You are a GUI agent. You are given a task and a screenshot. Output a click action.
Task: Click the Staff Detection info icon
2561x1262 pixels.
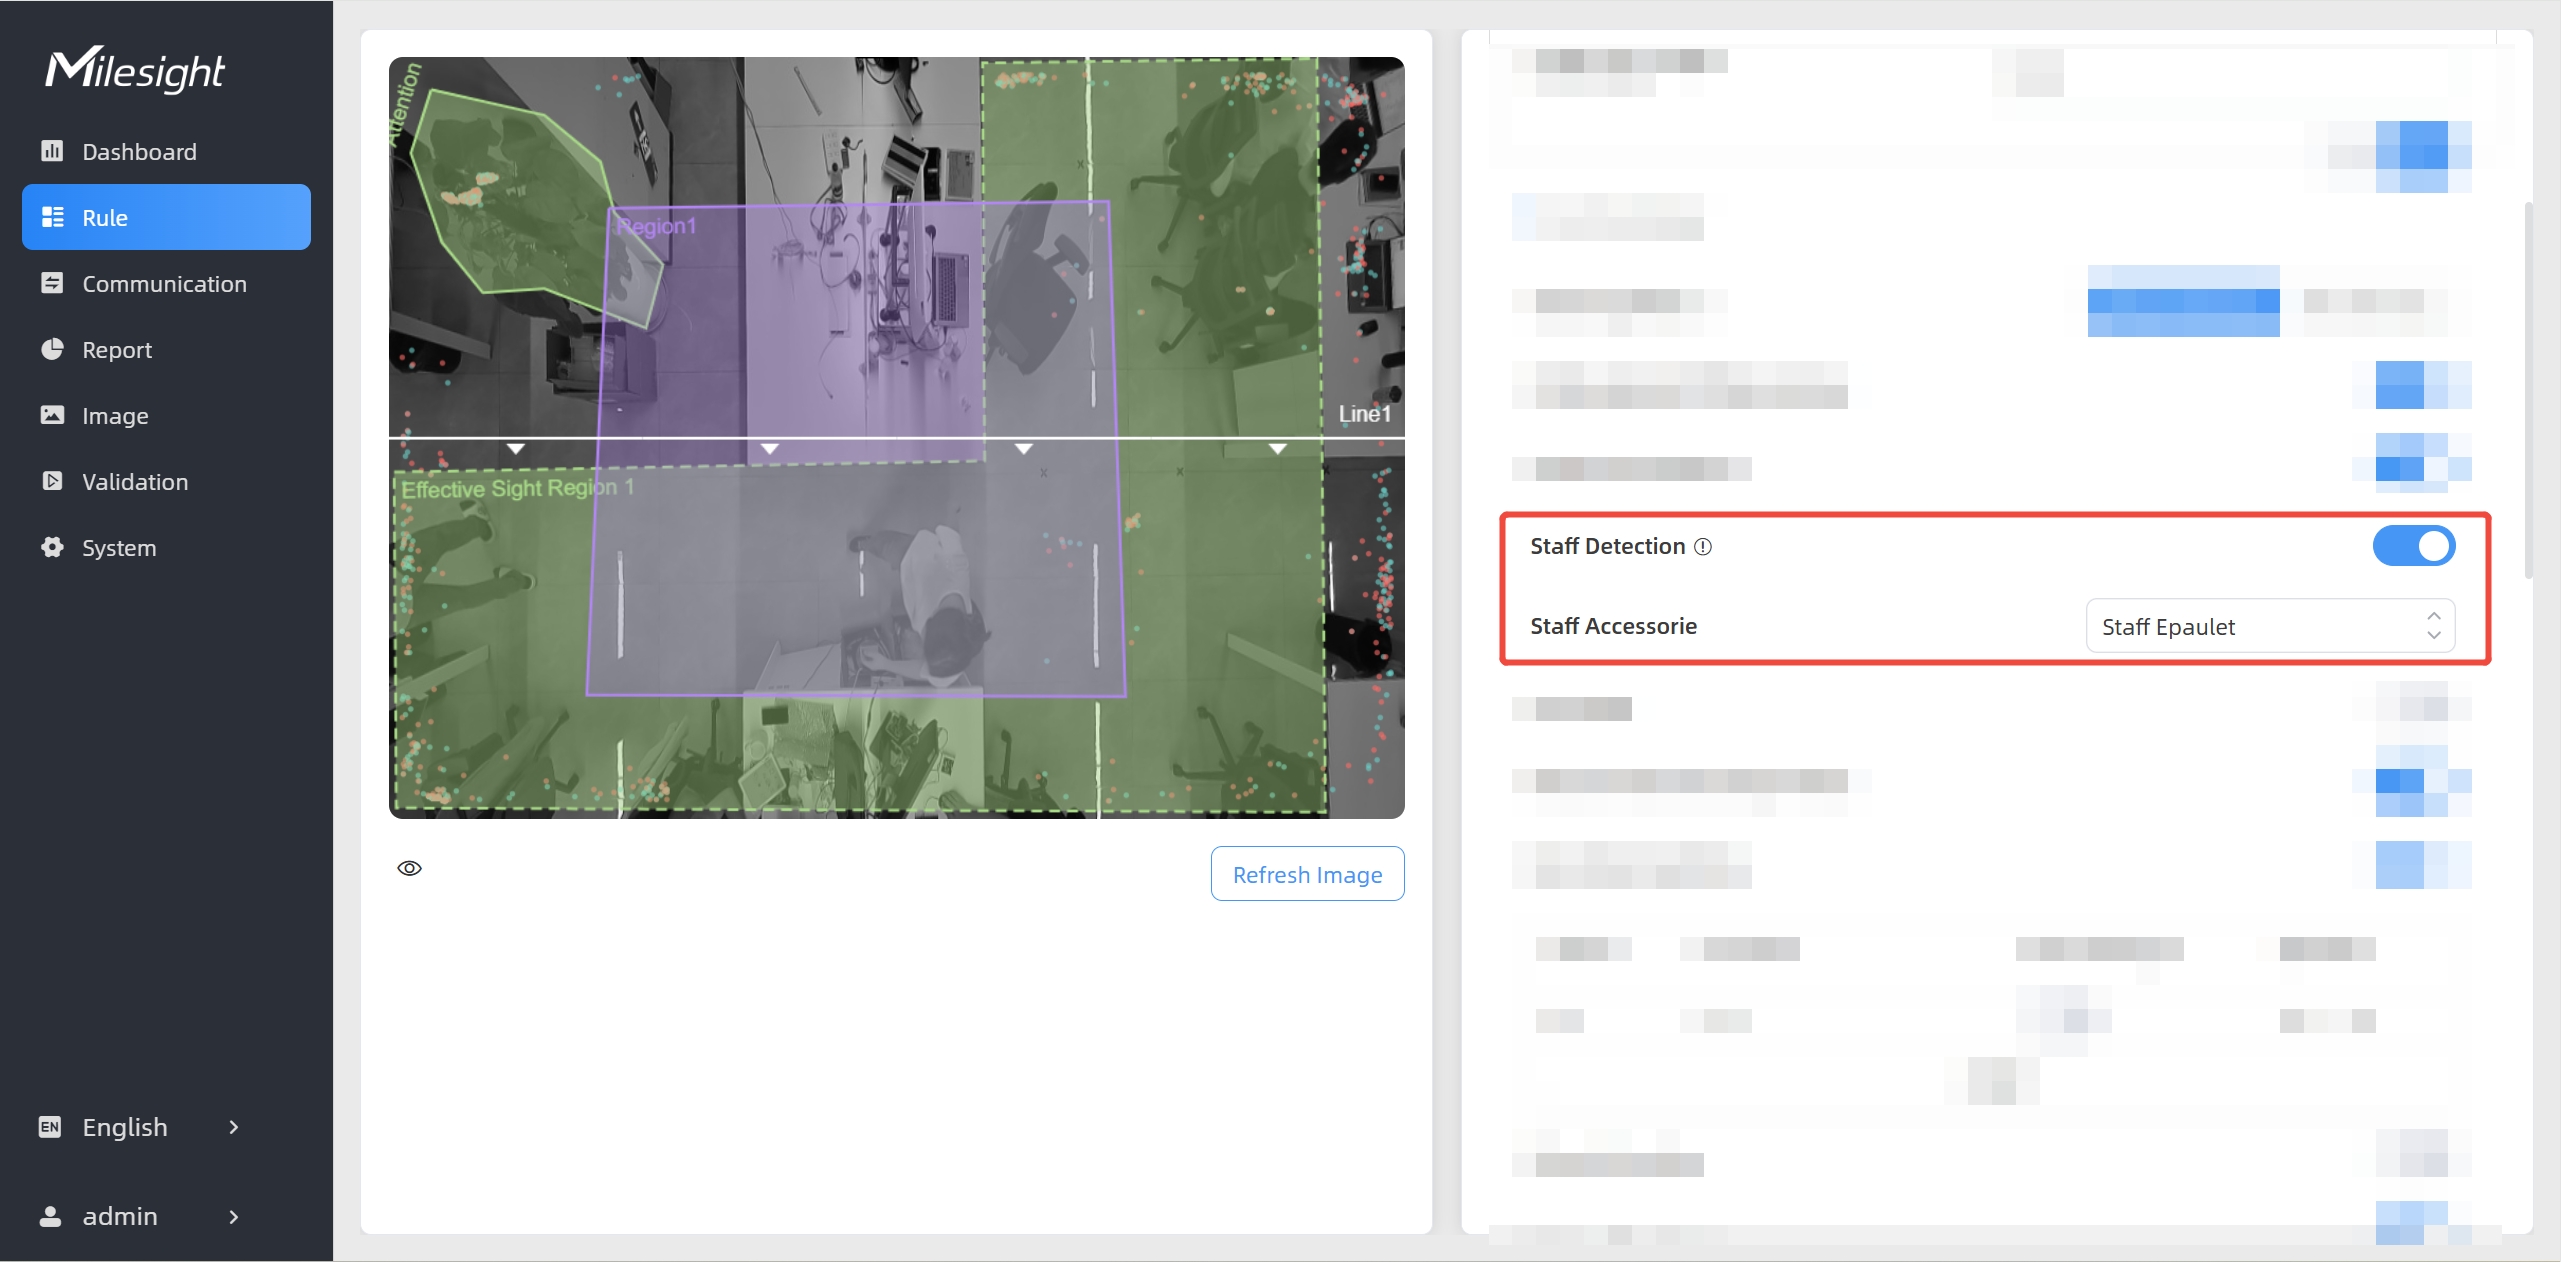(x=1703, y=547)
